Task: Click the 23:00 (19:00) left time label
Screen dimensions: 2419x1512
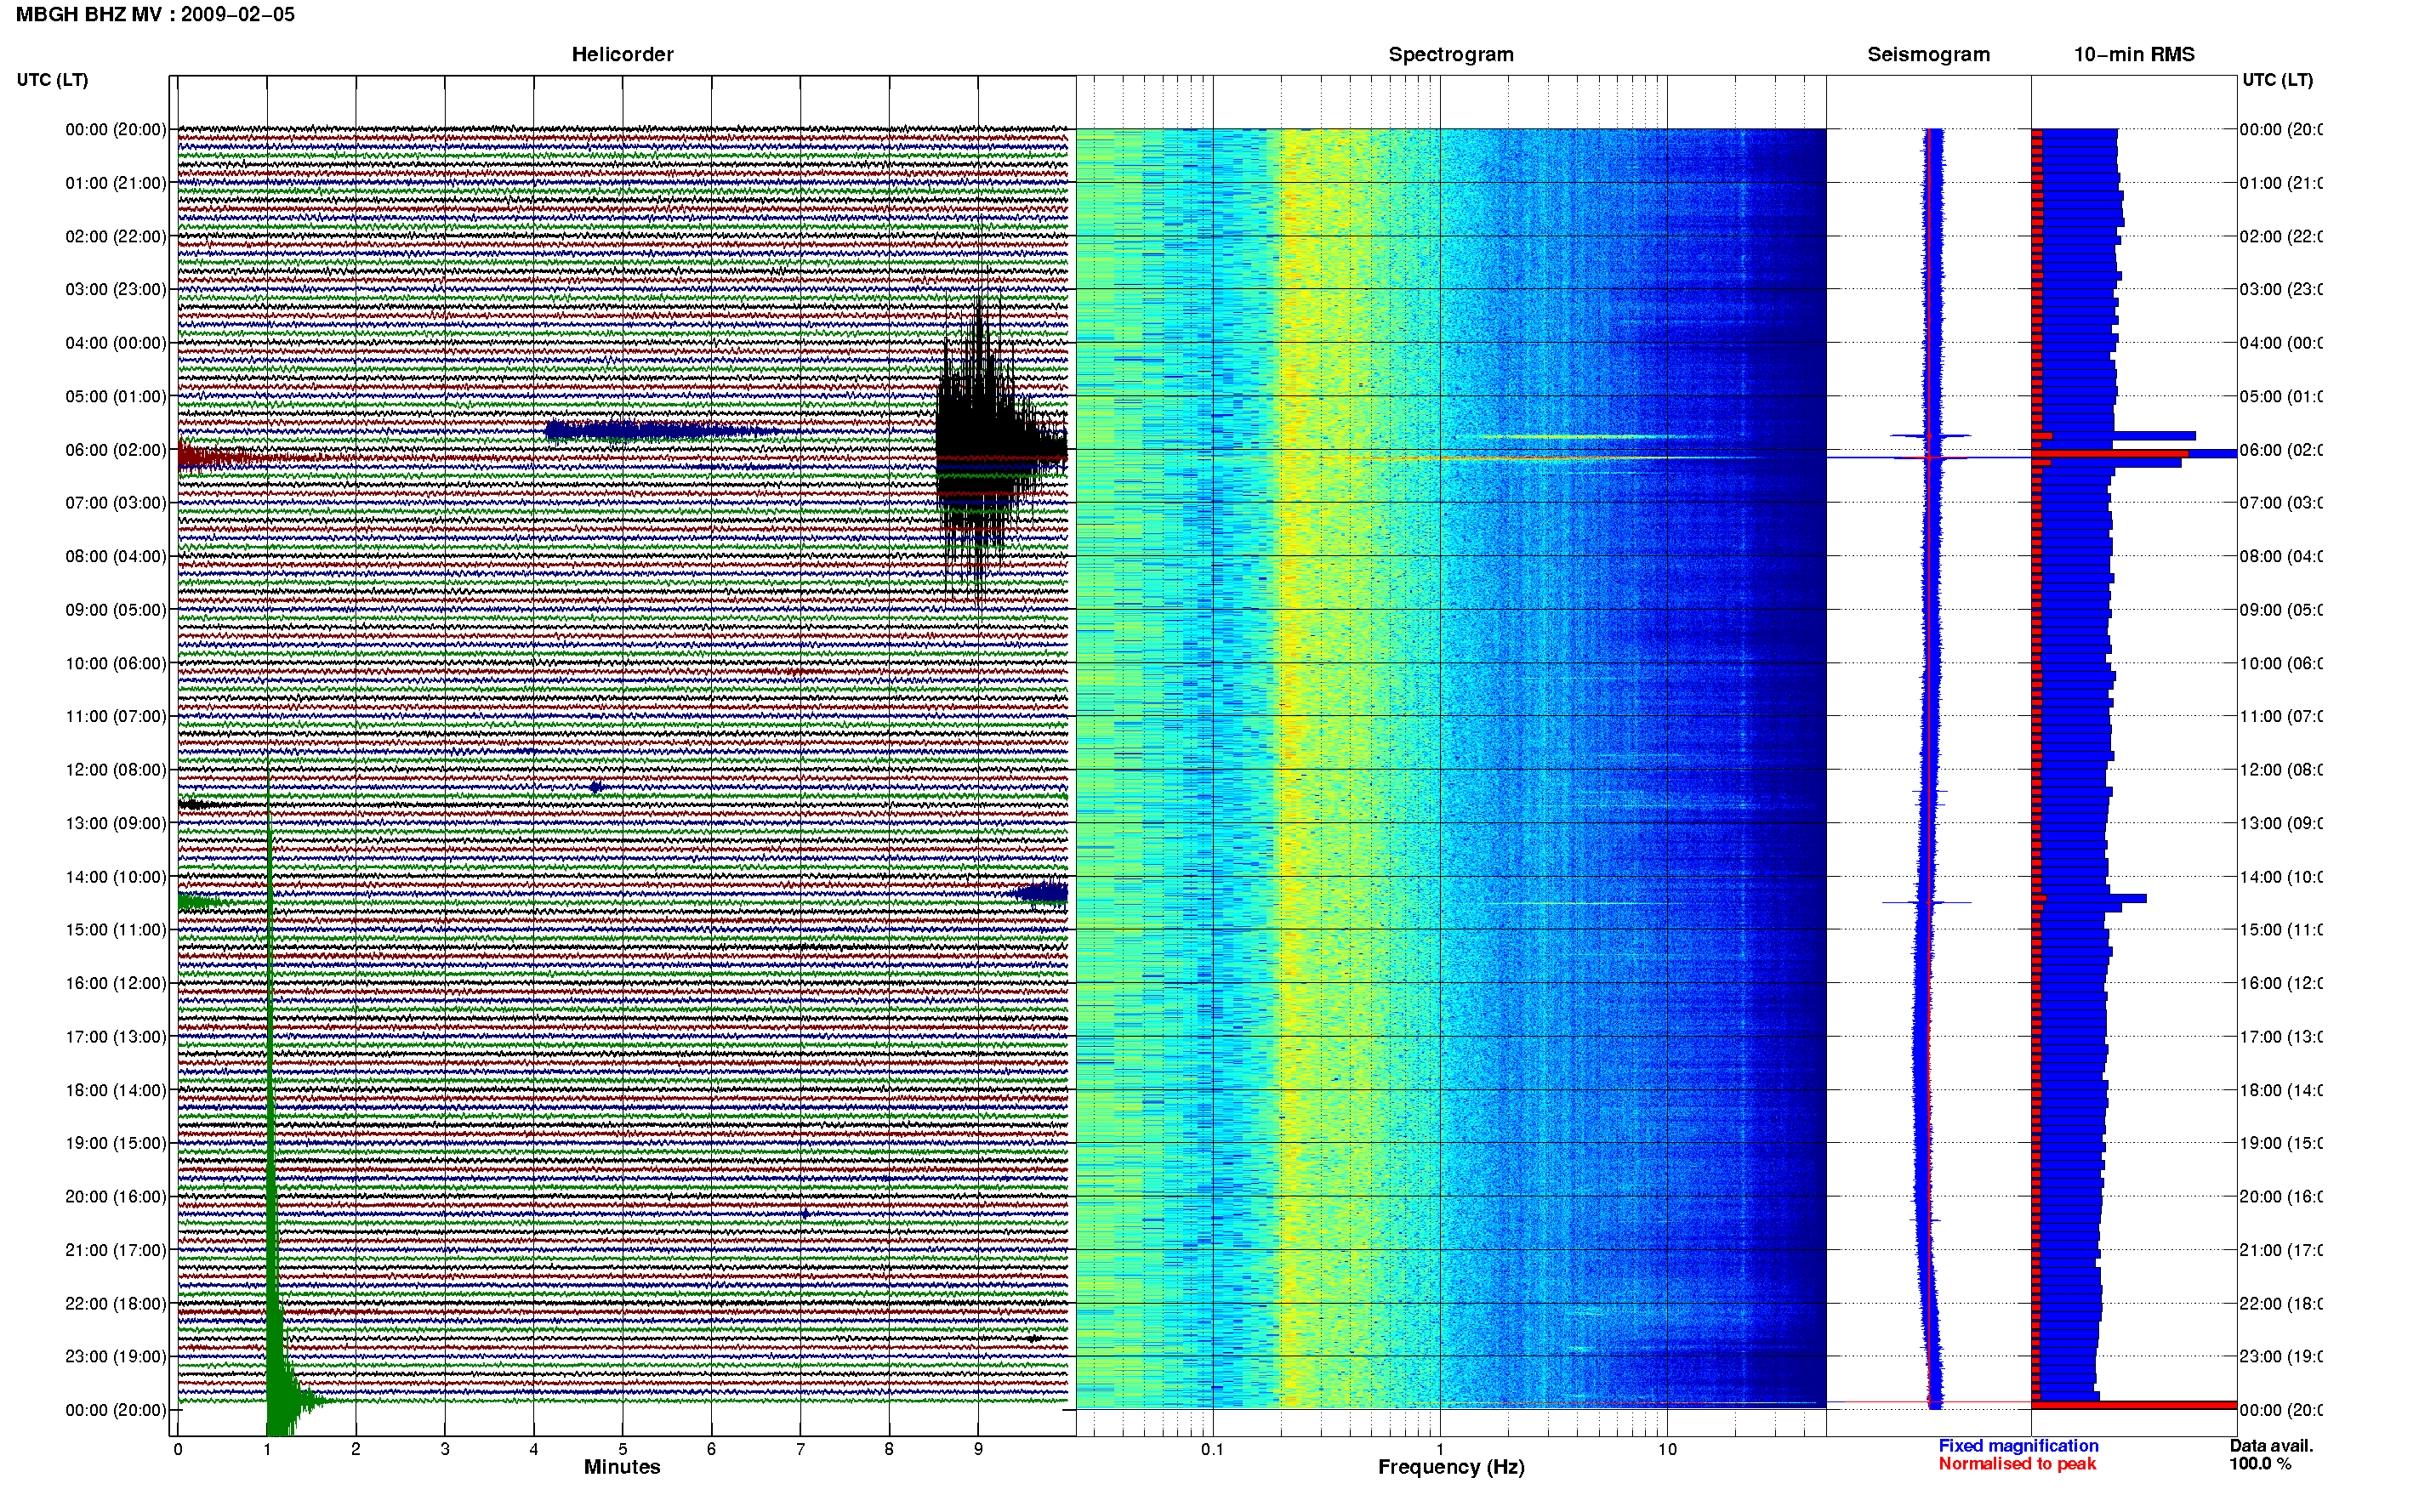Action: coord(116,1356)
